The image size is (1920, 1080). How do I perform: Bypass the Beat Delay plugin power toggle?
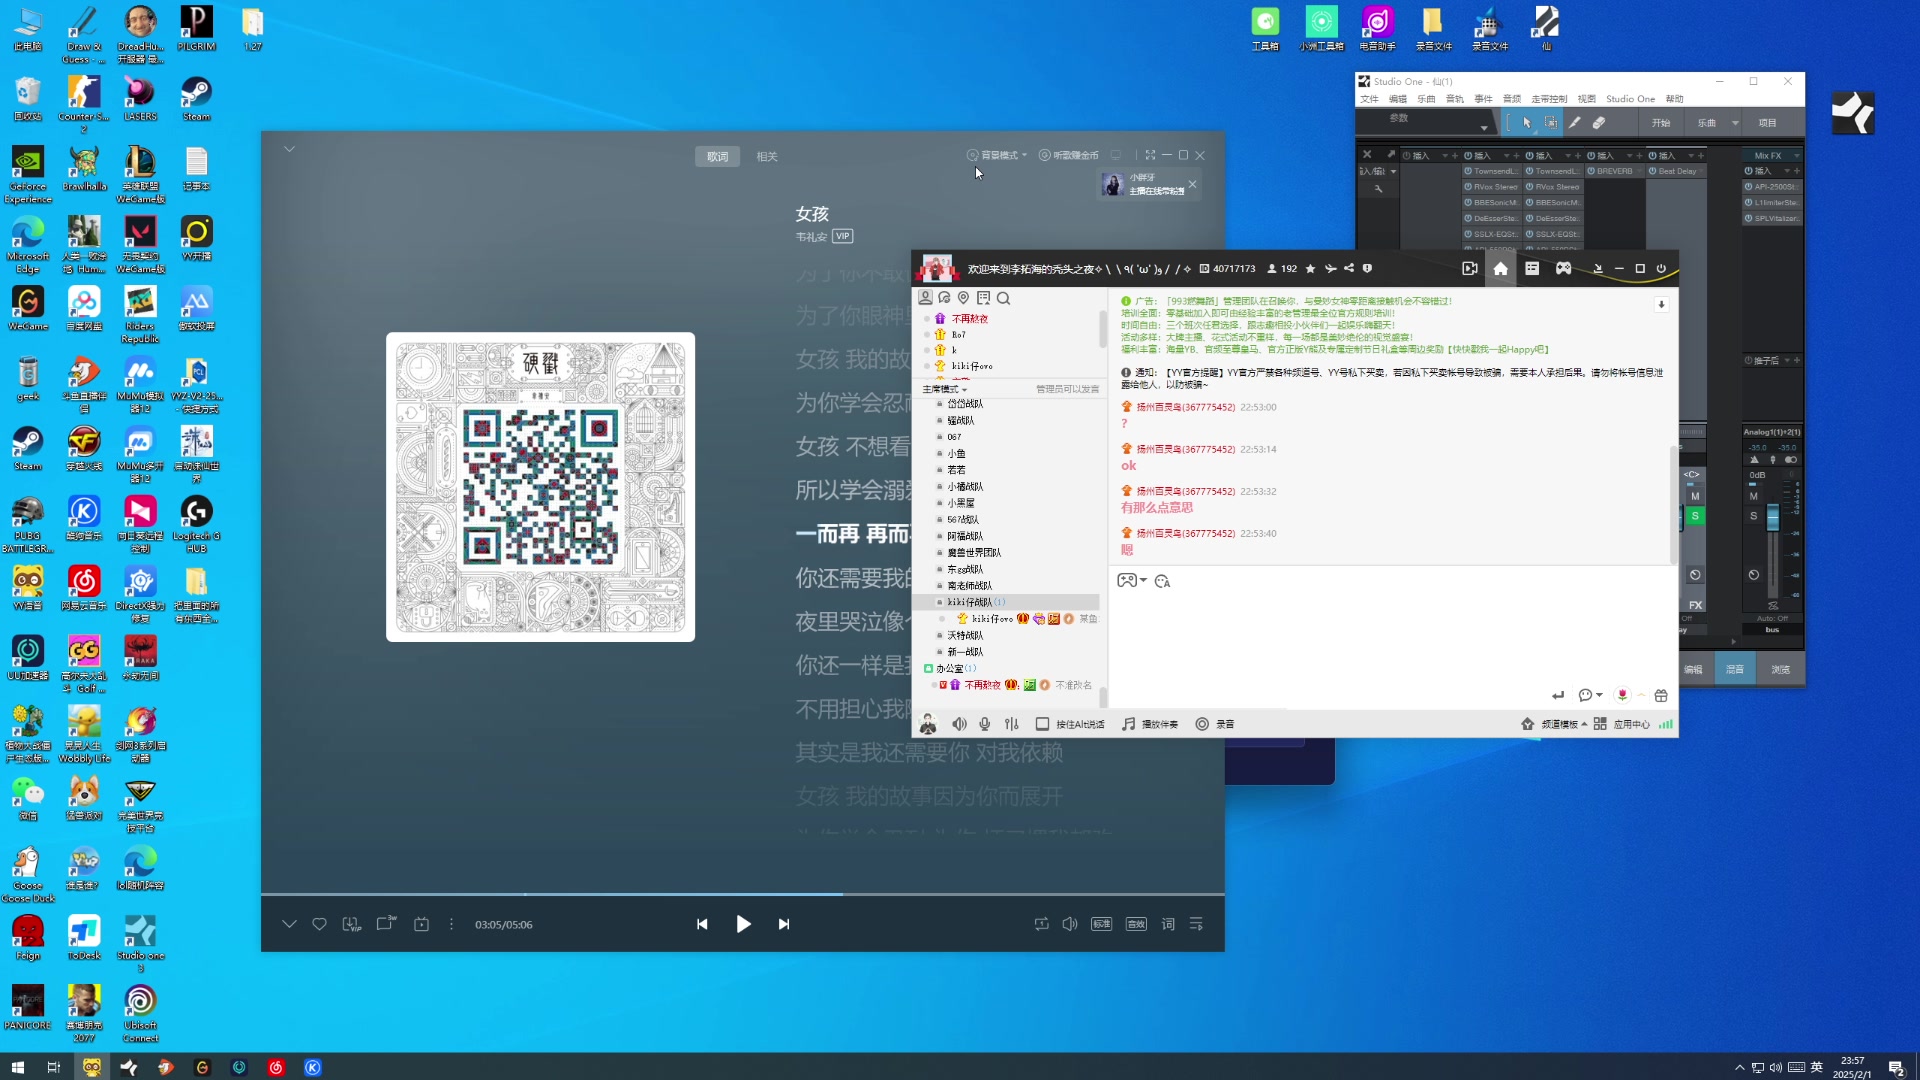(x=1653, y=171)
